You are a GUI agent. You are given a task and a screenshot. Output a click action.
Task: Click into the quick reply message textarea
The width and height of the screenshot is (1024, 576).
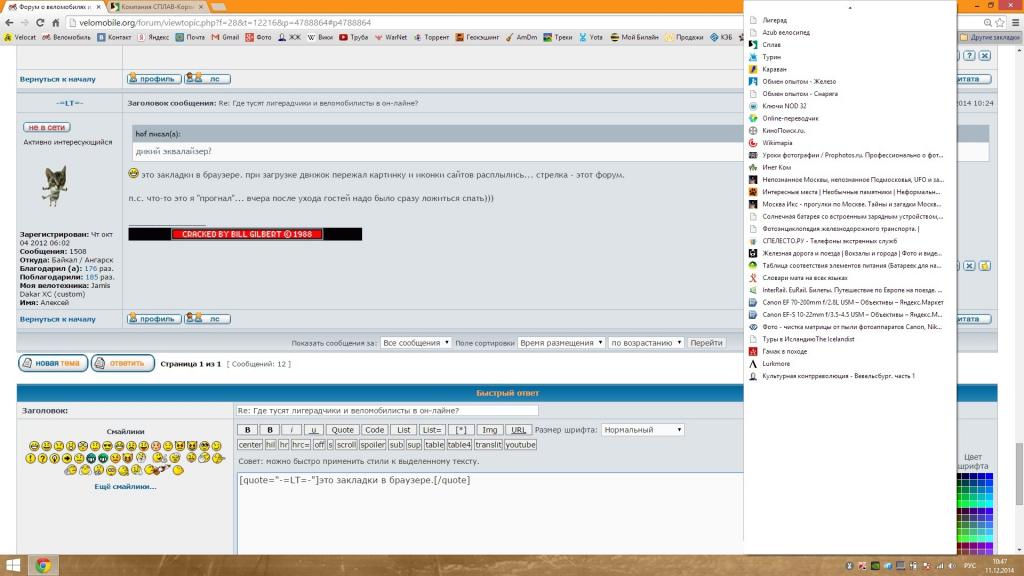490,513
